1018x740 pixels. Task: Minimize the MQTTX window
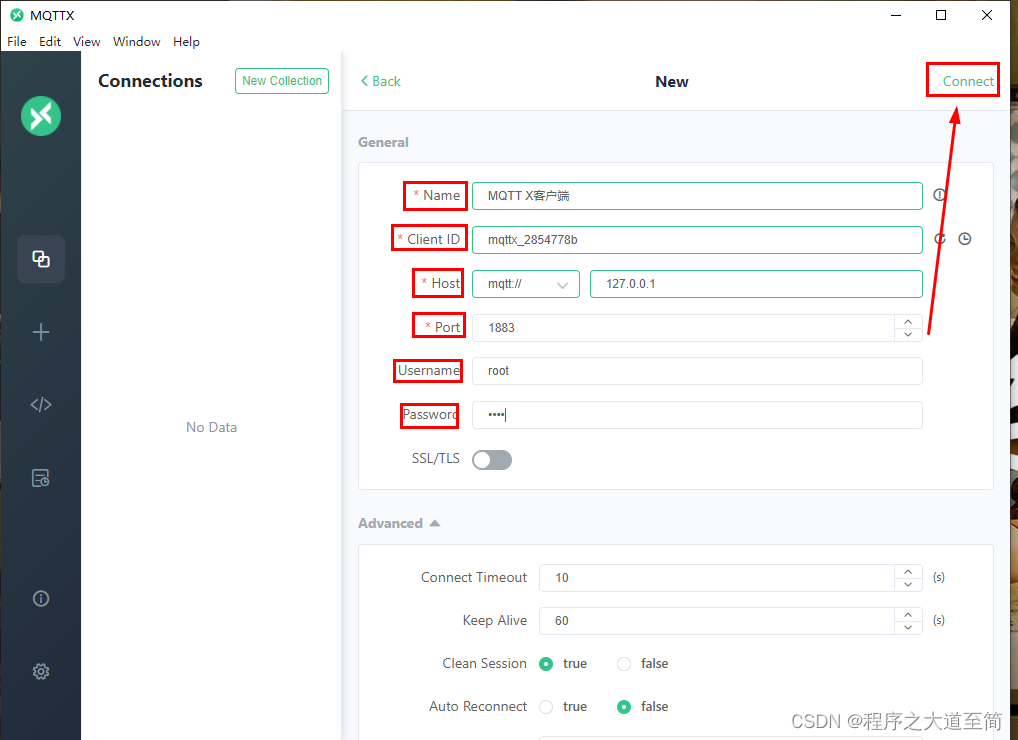pyautogui.click(x=896, y=15)
